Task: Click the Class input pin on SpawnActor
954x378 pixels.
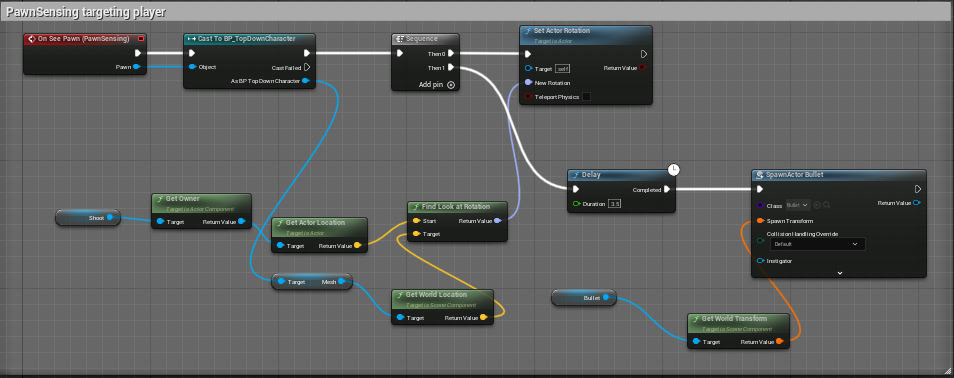Action: click(761, 206)
